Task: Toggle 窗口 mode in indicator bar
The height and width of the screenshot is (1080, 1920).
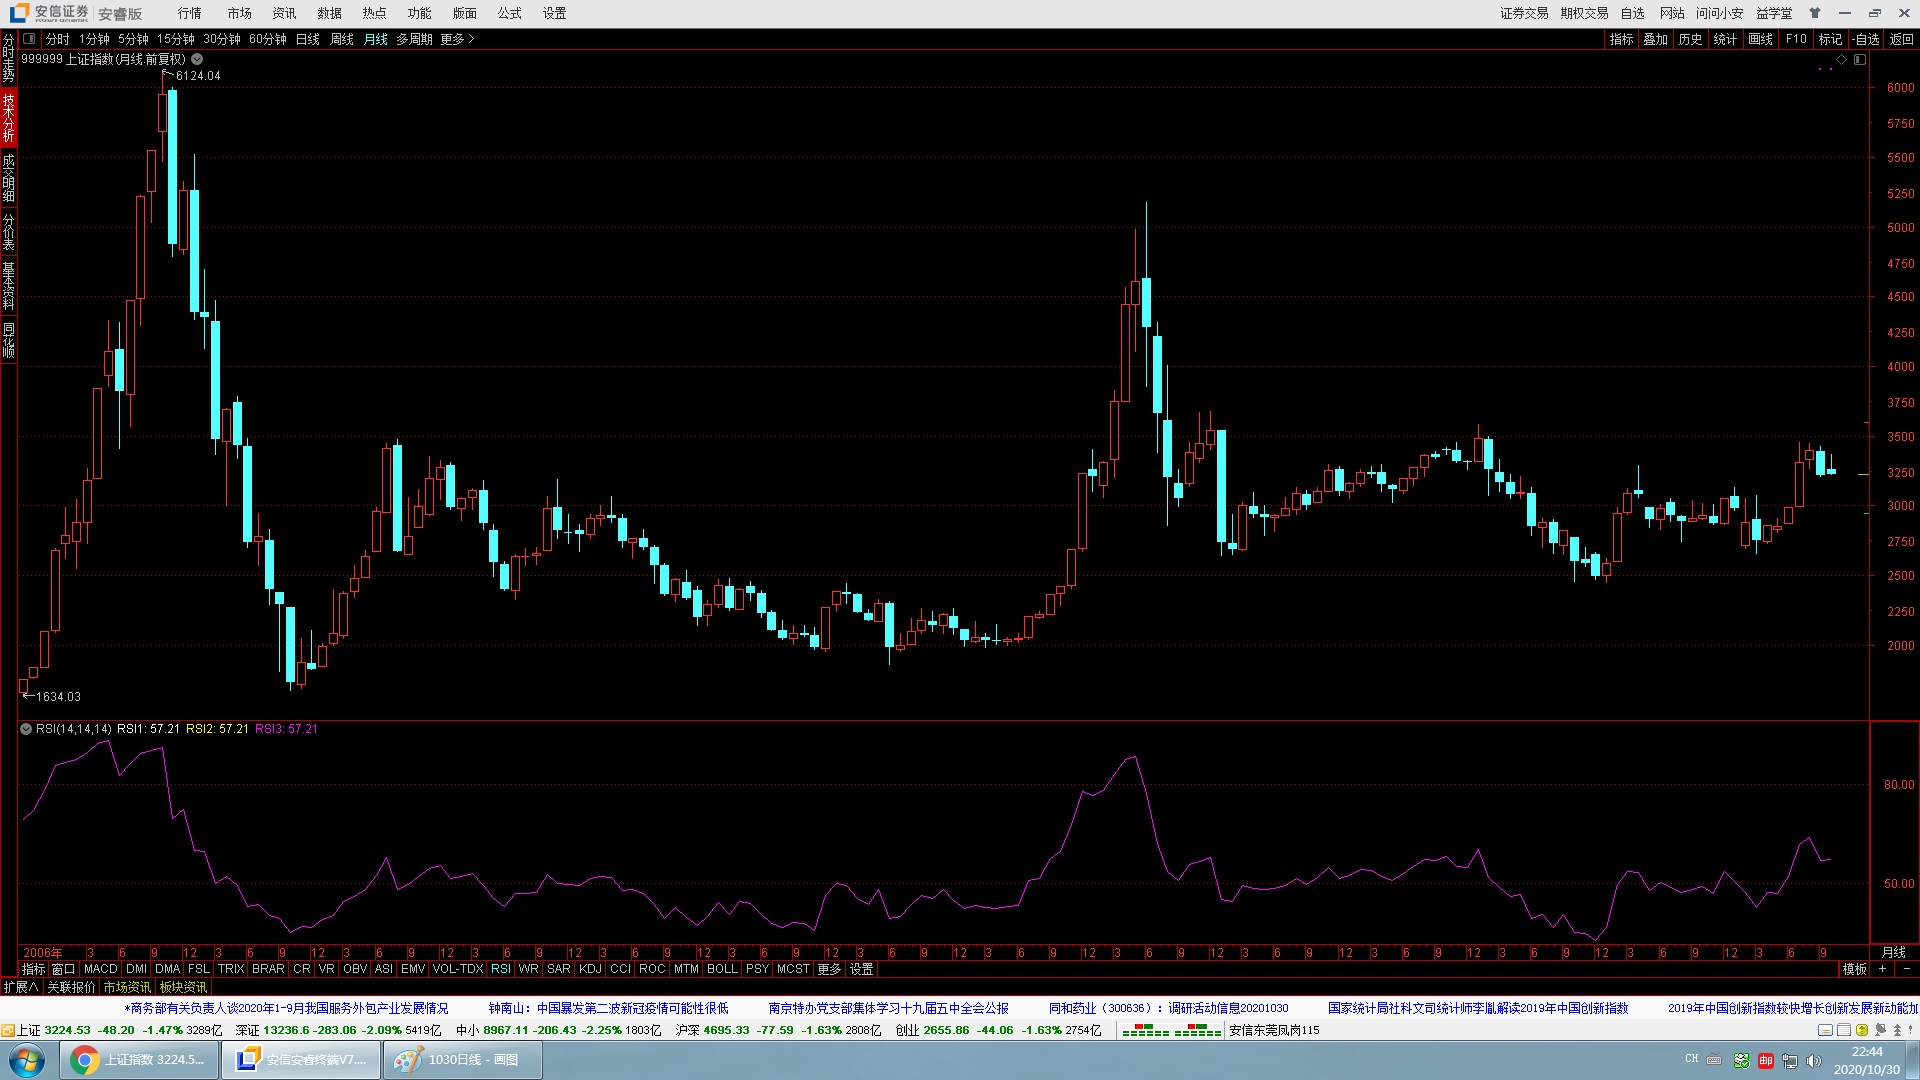Action: pyautogui.click(x=63, y=969)
